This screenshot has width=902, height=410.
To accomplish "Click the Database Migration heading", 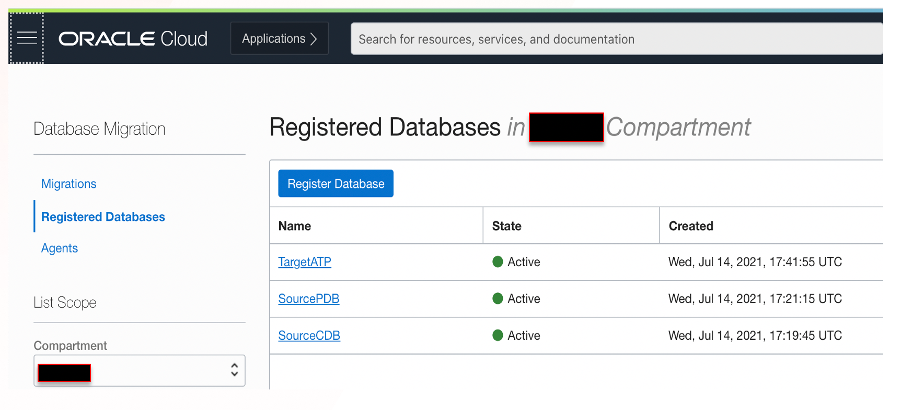I will click(100, 129).
